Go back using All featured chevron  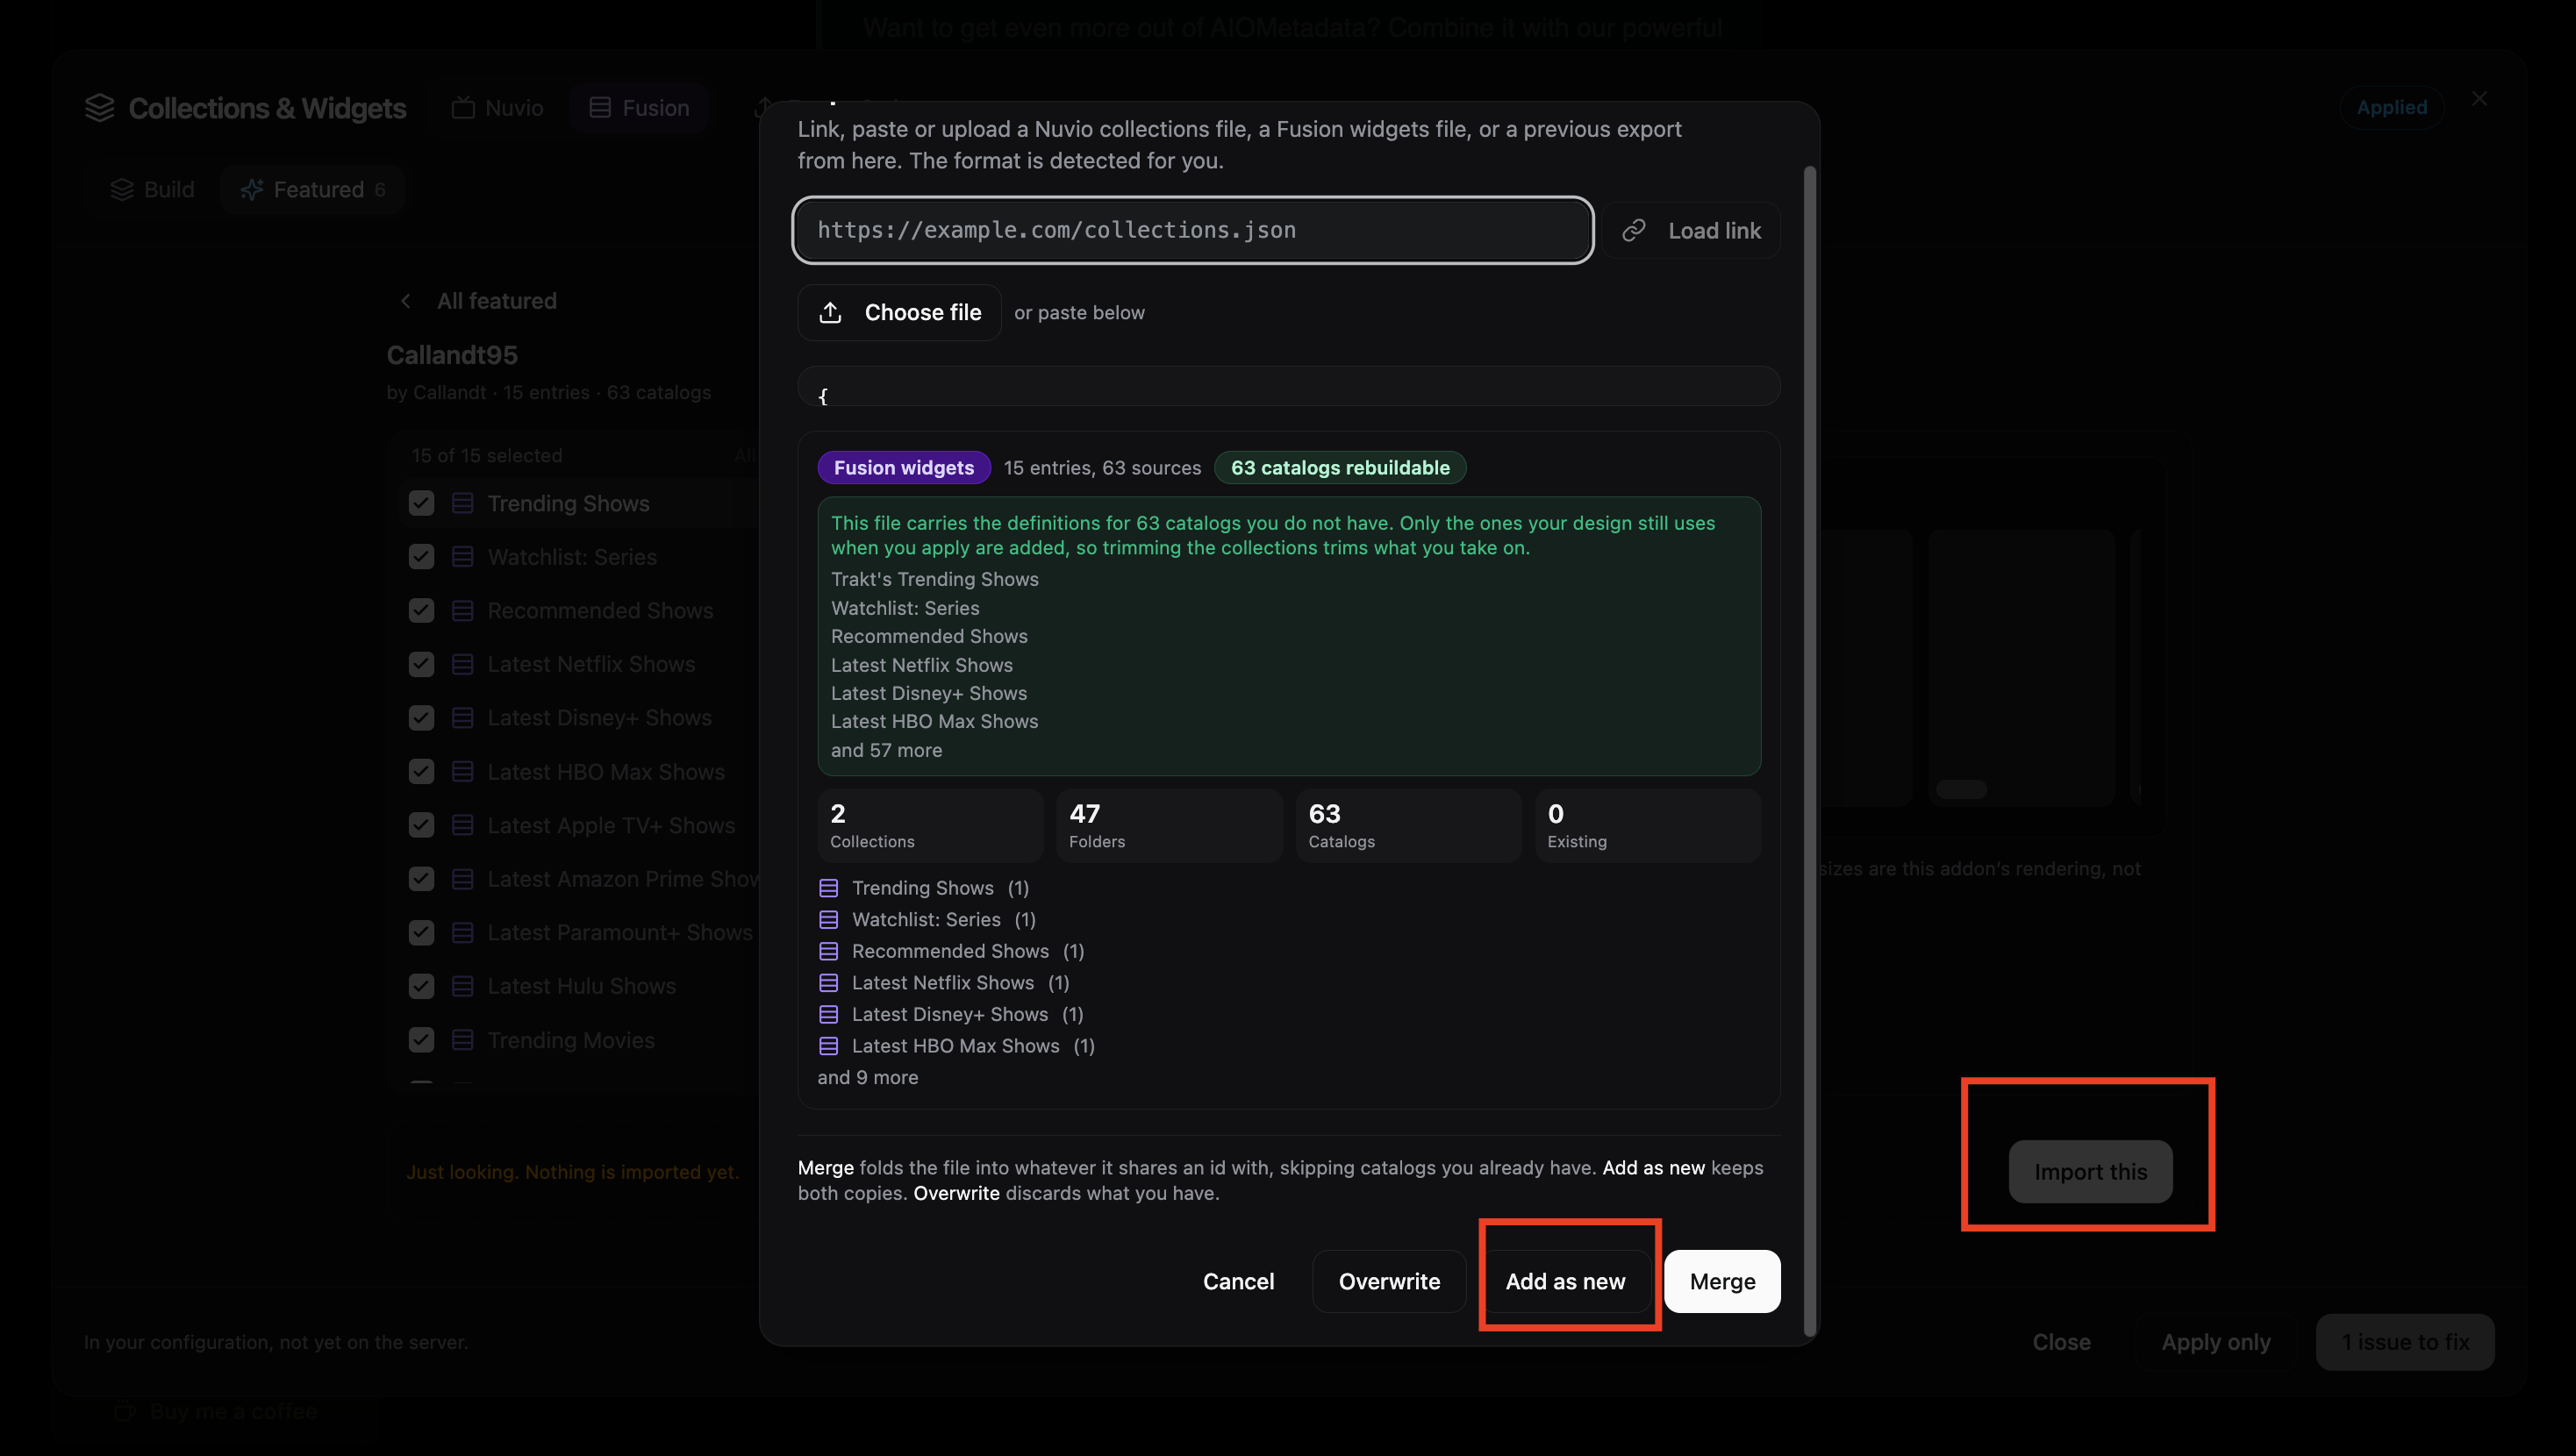406,301
